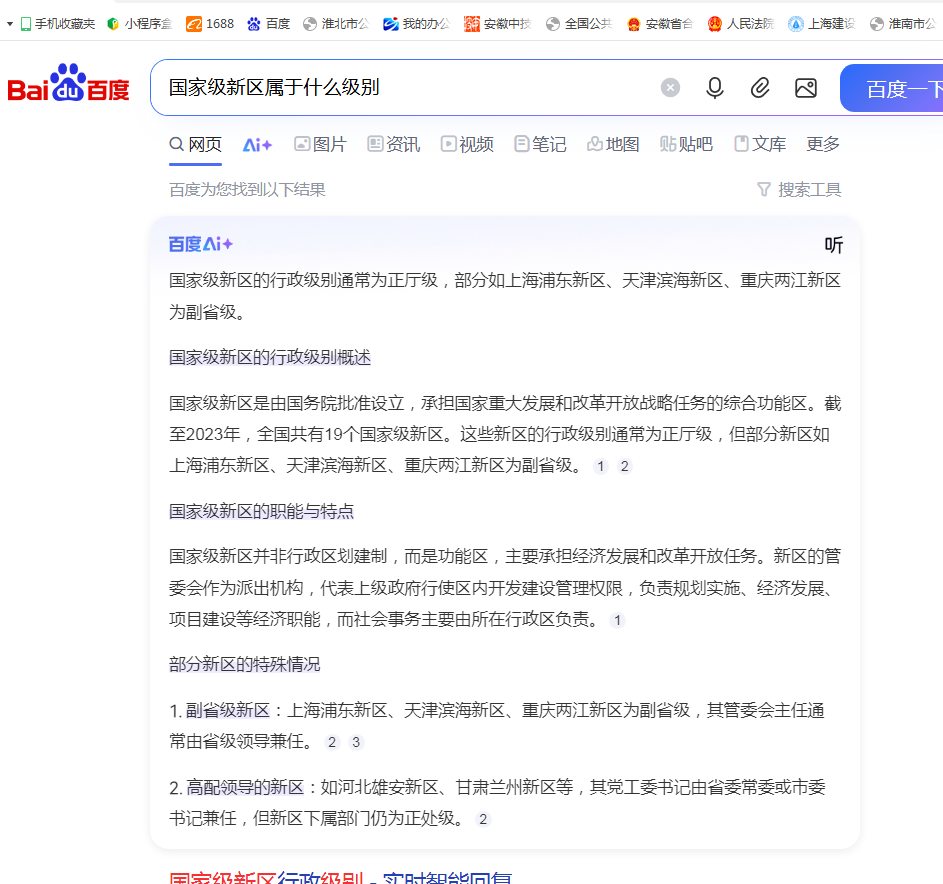This screenshot has width=943, height=884.
Task: Attach a file using paperclip icon
Action: 760,88
